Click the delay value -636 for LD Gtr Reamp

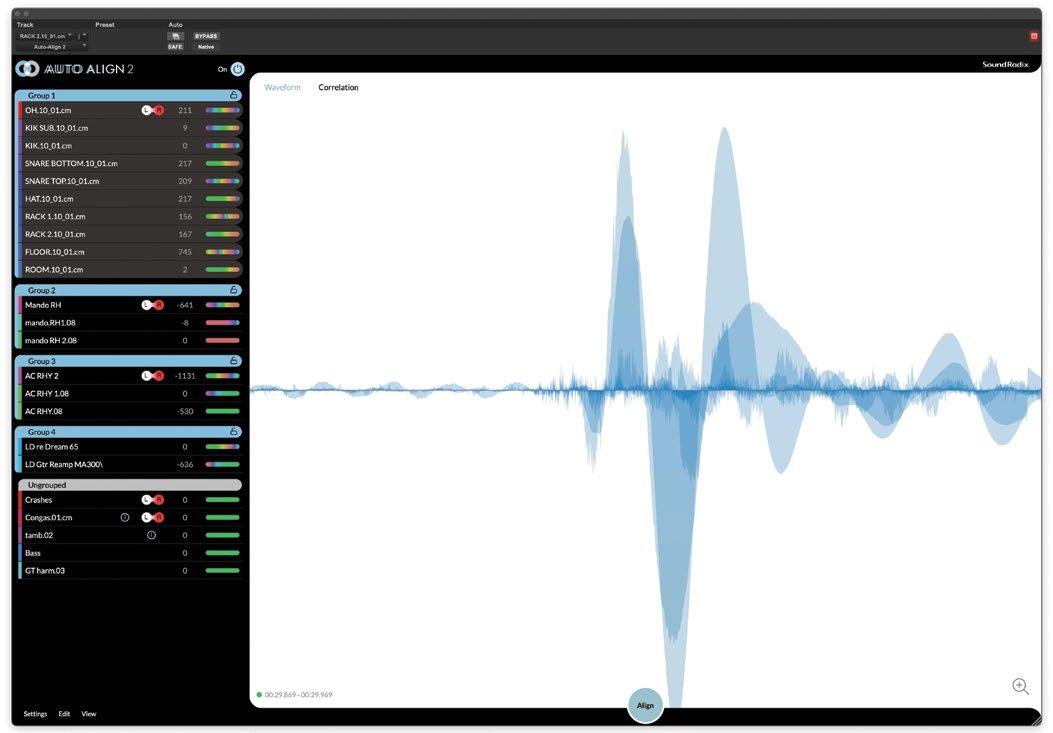point(185,464)
